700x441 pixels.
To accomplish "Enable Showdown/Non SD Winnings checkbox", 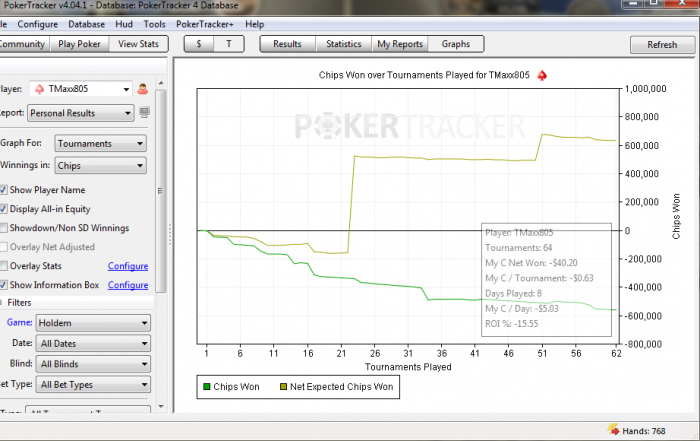I will click(3, 228).
